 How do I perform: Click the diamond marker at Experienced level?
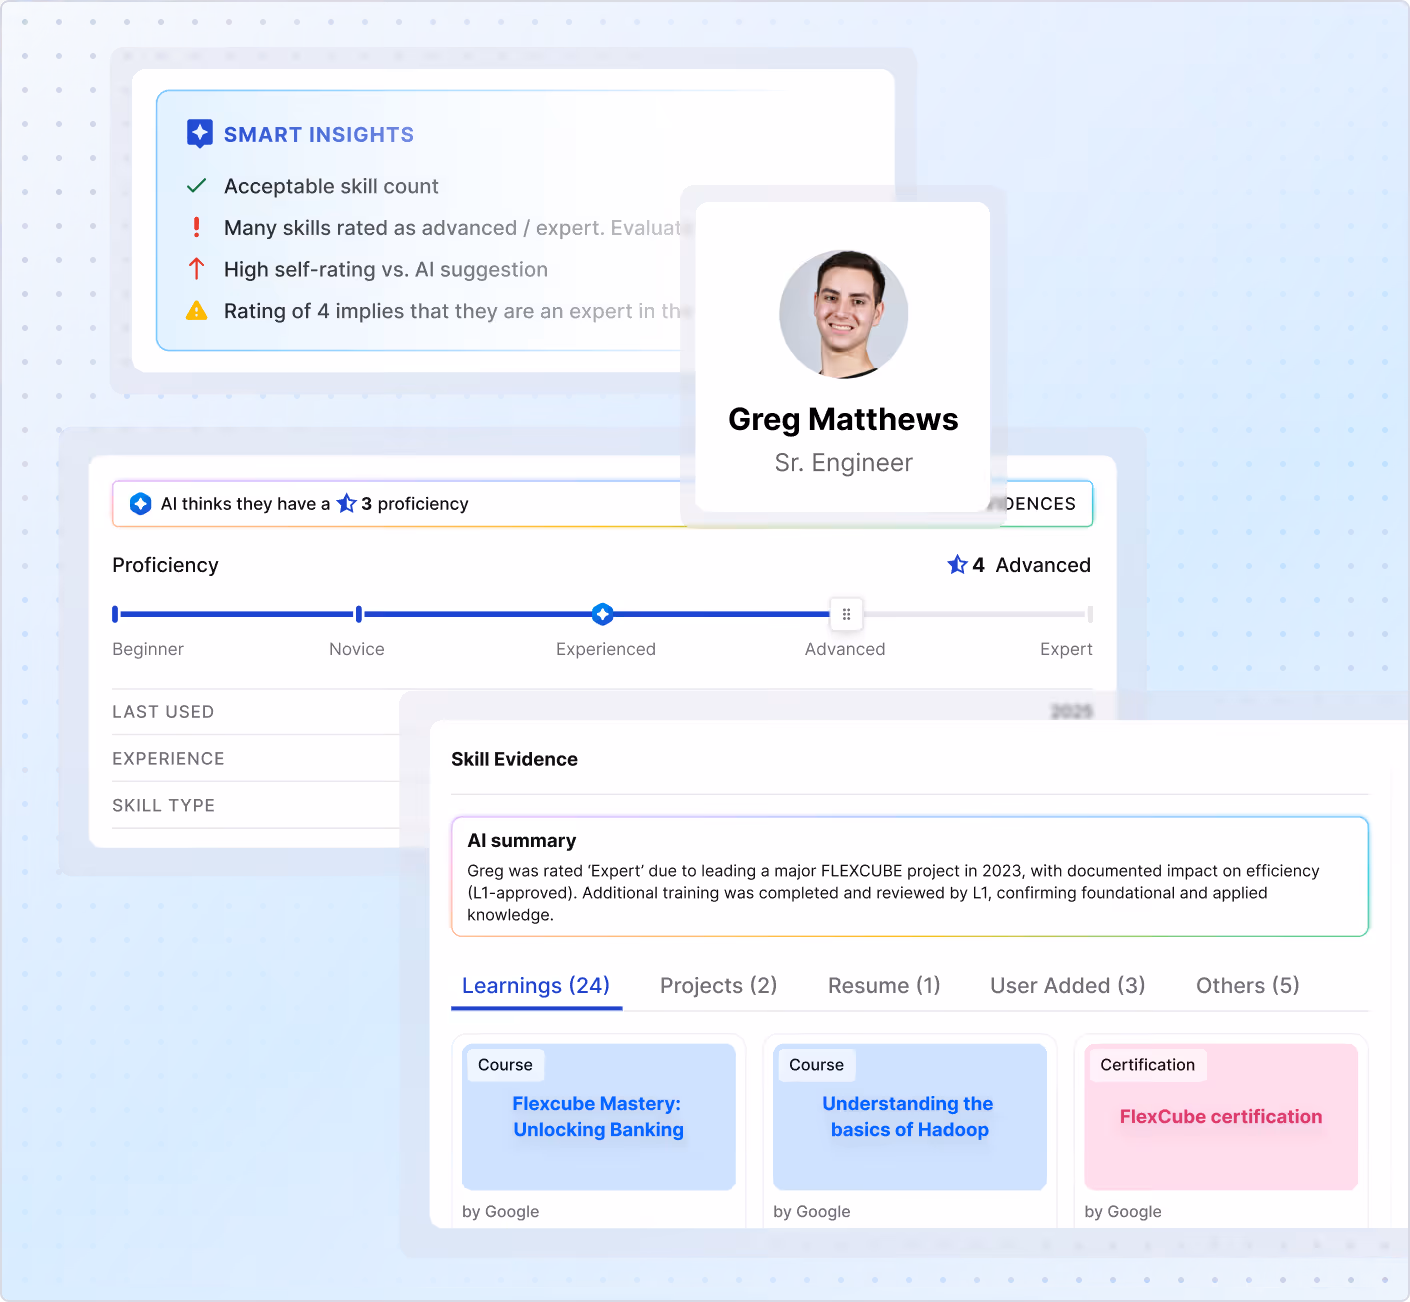pyautogui.click(x=602, y=614)
